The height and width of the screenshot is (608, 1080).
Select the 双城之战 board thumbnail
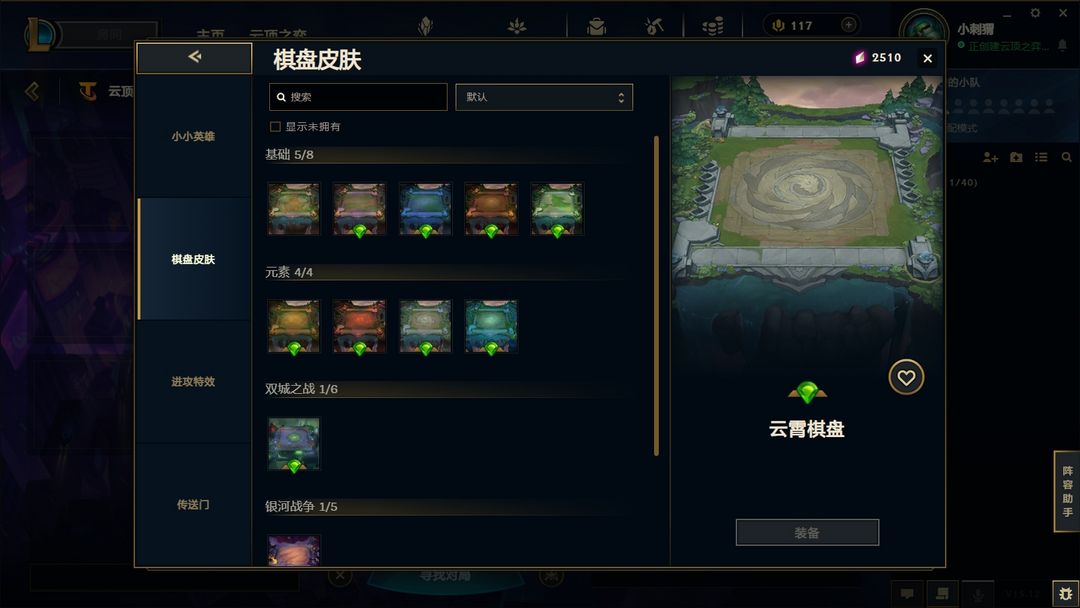point(293,444)
